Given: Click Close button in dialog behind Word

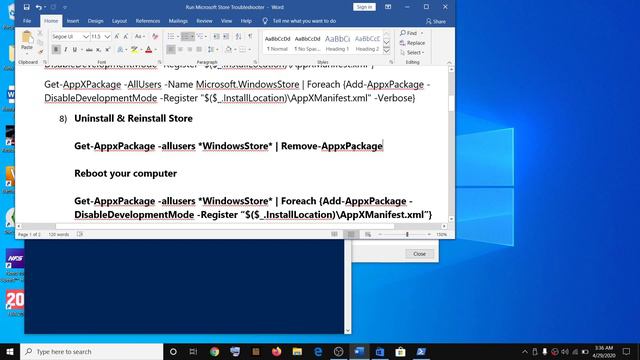Looking at the screenshot, I should coord(419,254).
